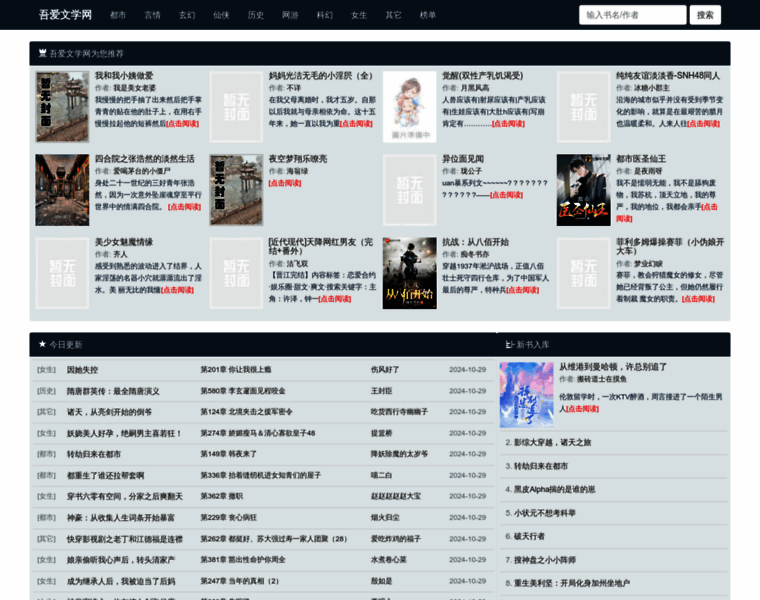Click author 伤风好了 in updates list
Image resolution: width=760 pixels, height=600 pixels.
coord(385,370)
